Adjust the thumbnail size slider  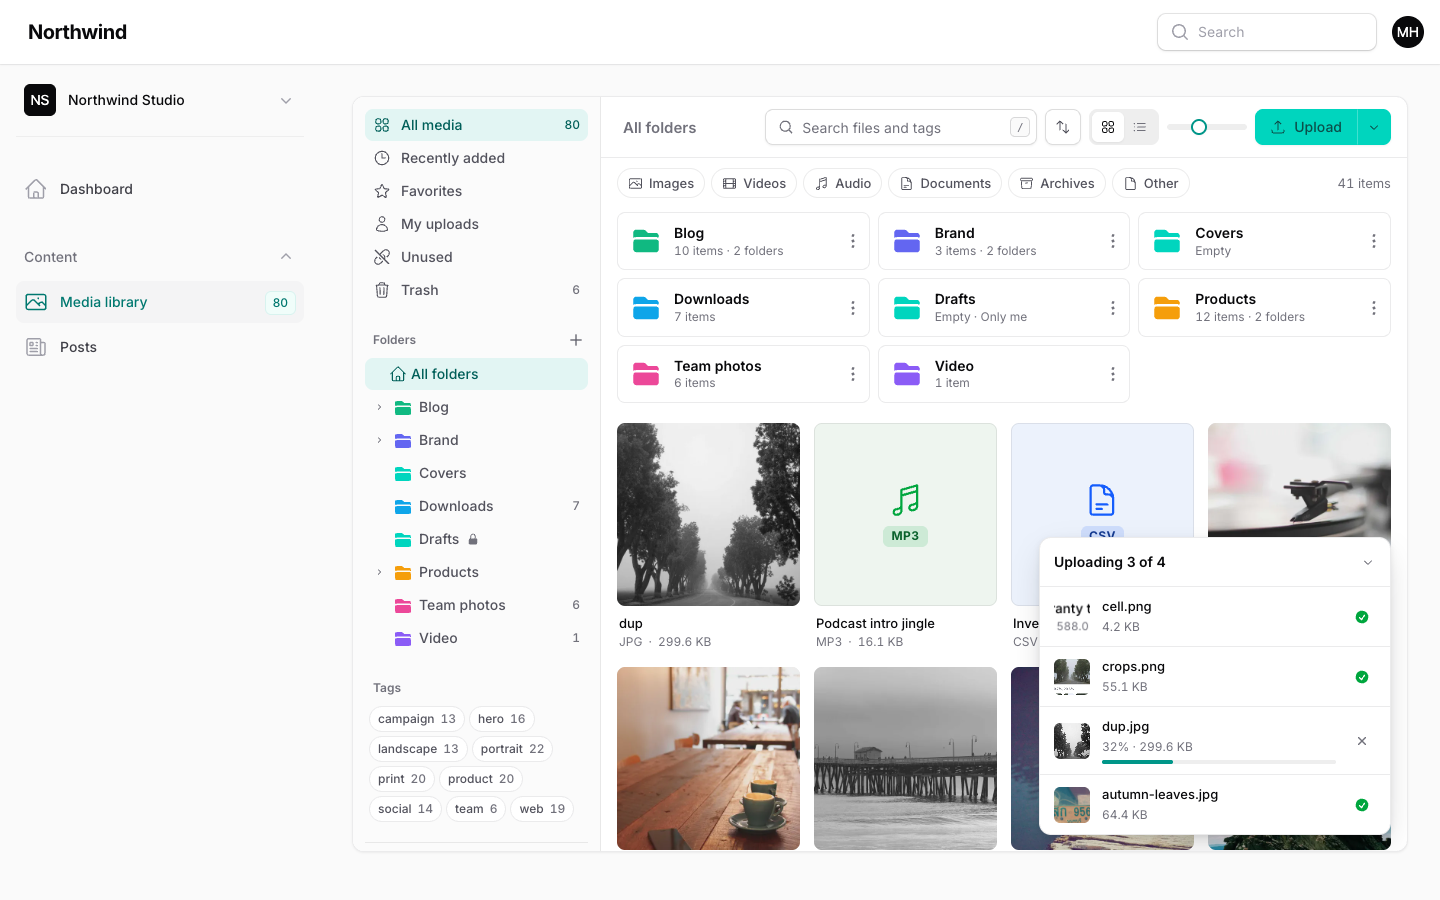point(1206,127)
